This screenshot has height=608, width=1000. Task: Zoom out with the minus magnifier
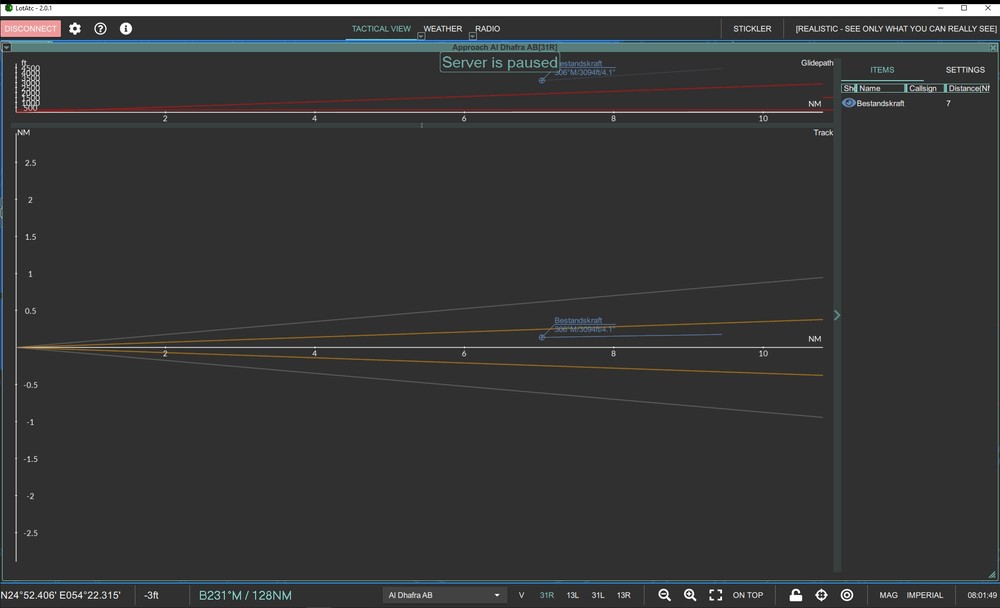665,595
